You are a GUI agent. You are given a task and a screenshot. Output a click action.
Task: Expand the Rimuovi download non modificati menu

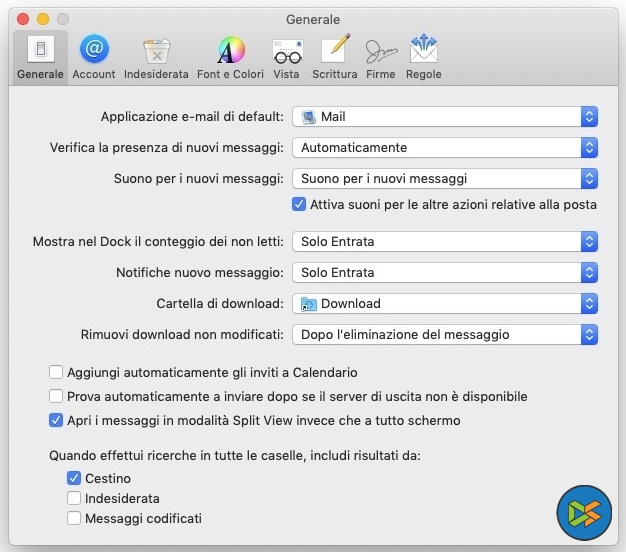point(445,335)
